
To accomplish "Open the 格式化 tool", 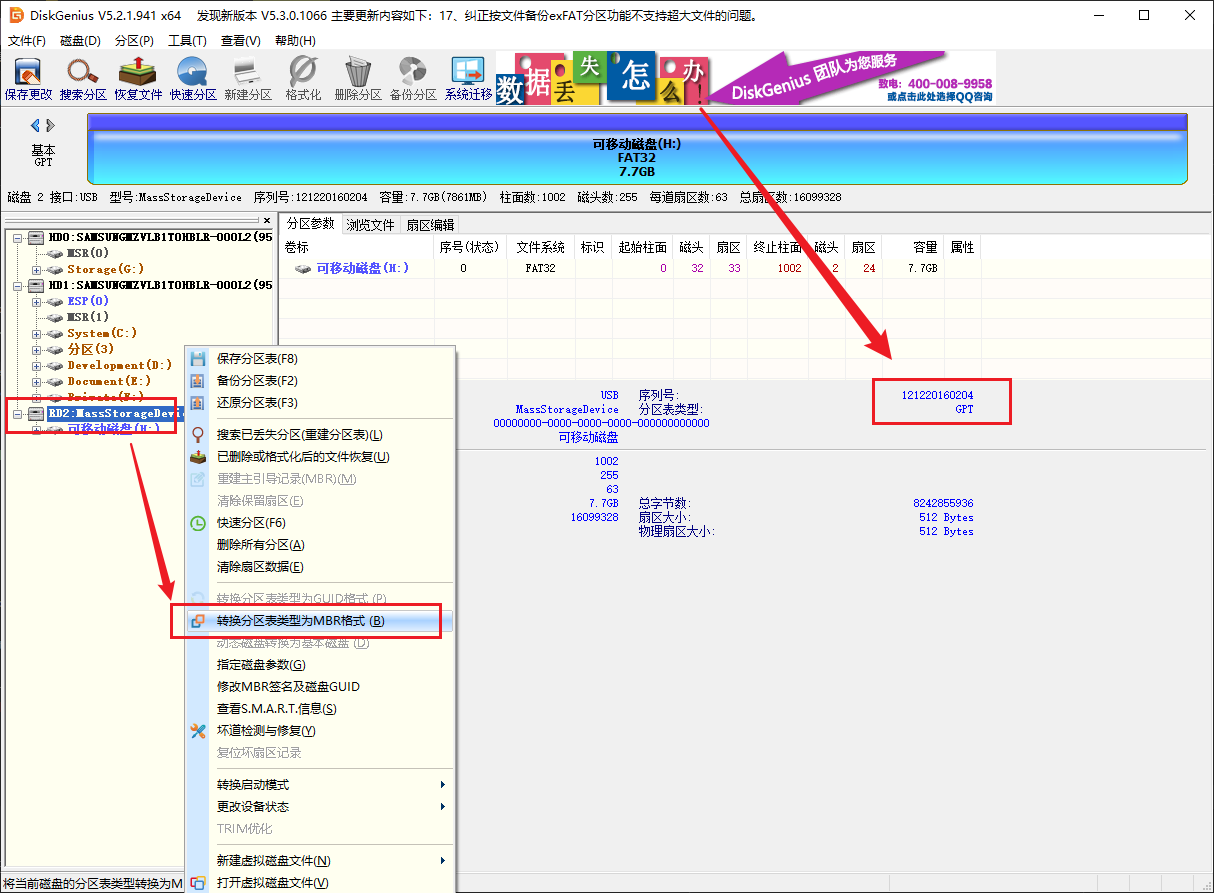I will click(302, 77).
